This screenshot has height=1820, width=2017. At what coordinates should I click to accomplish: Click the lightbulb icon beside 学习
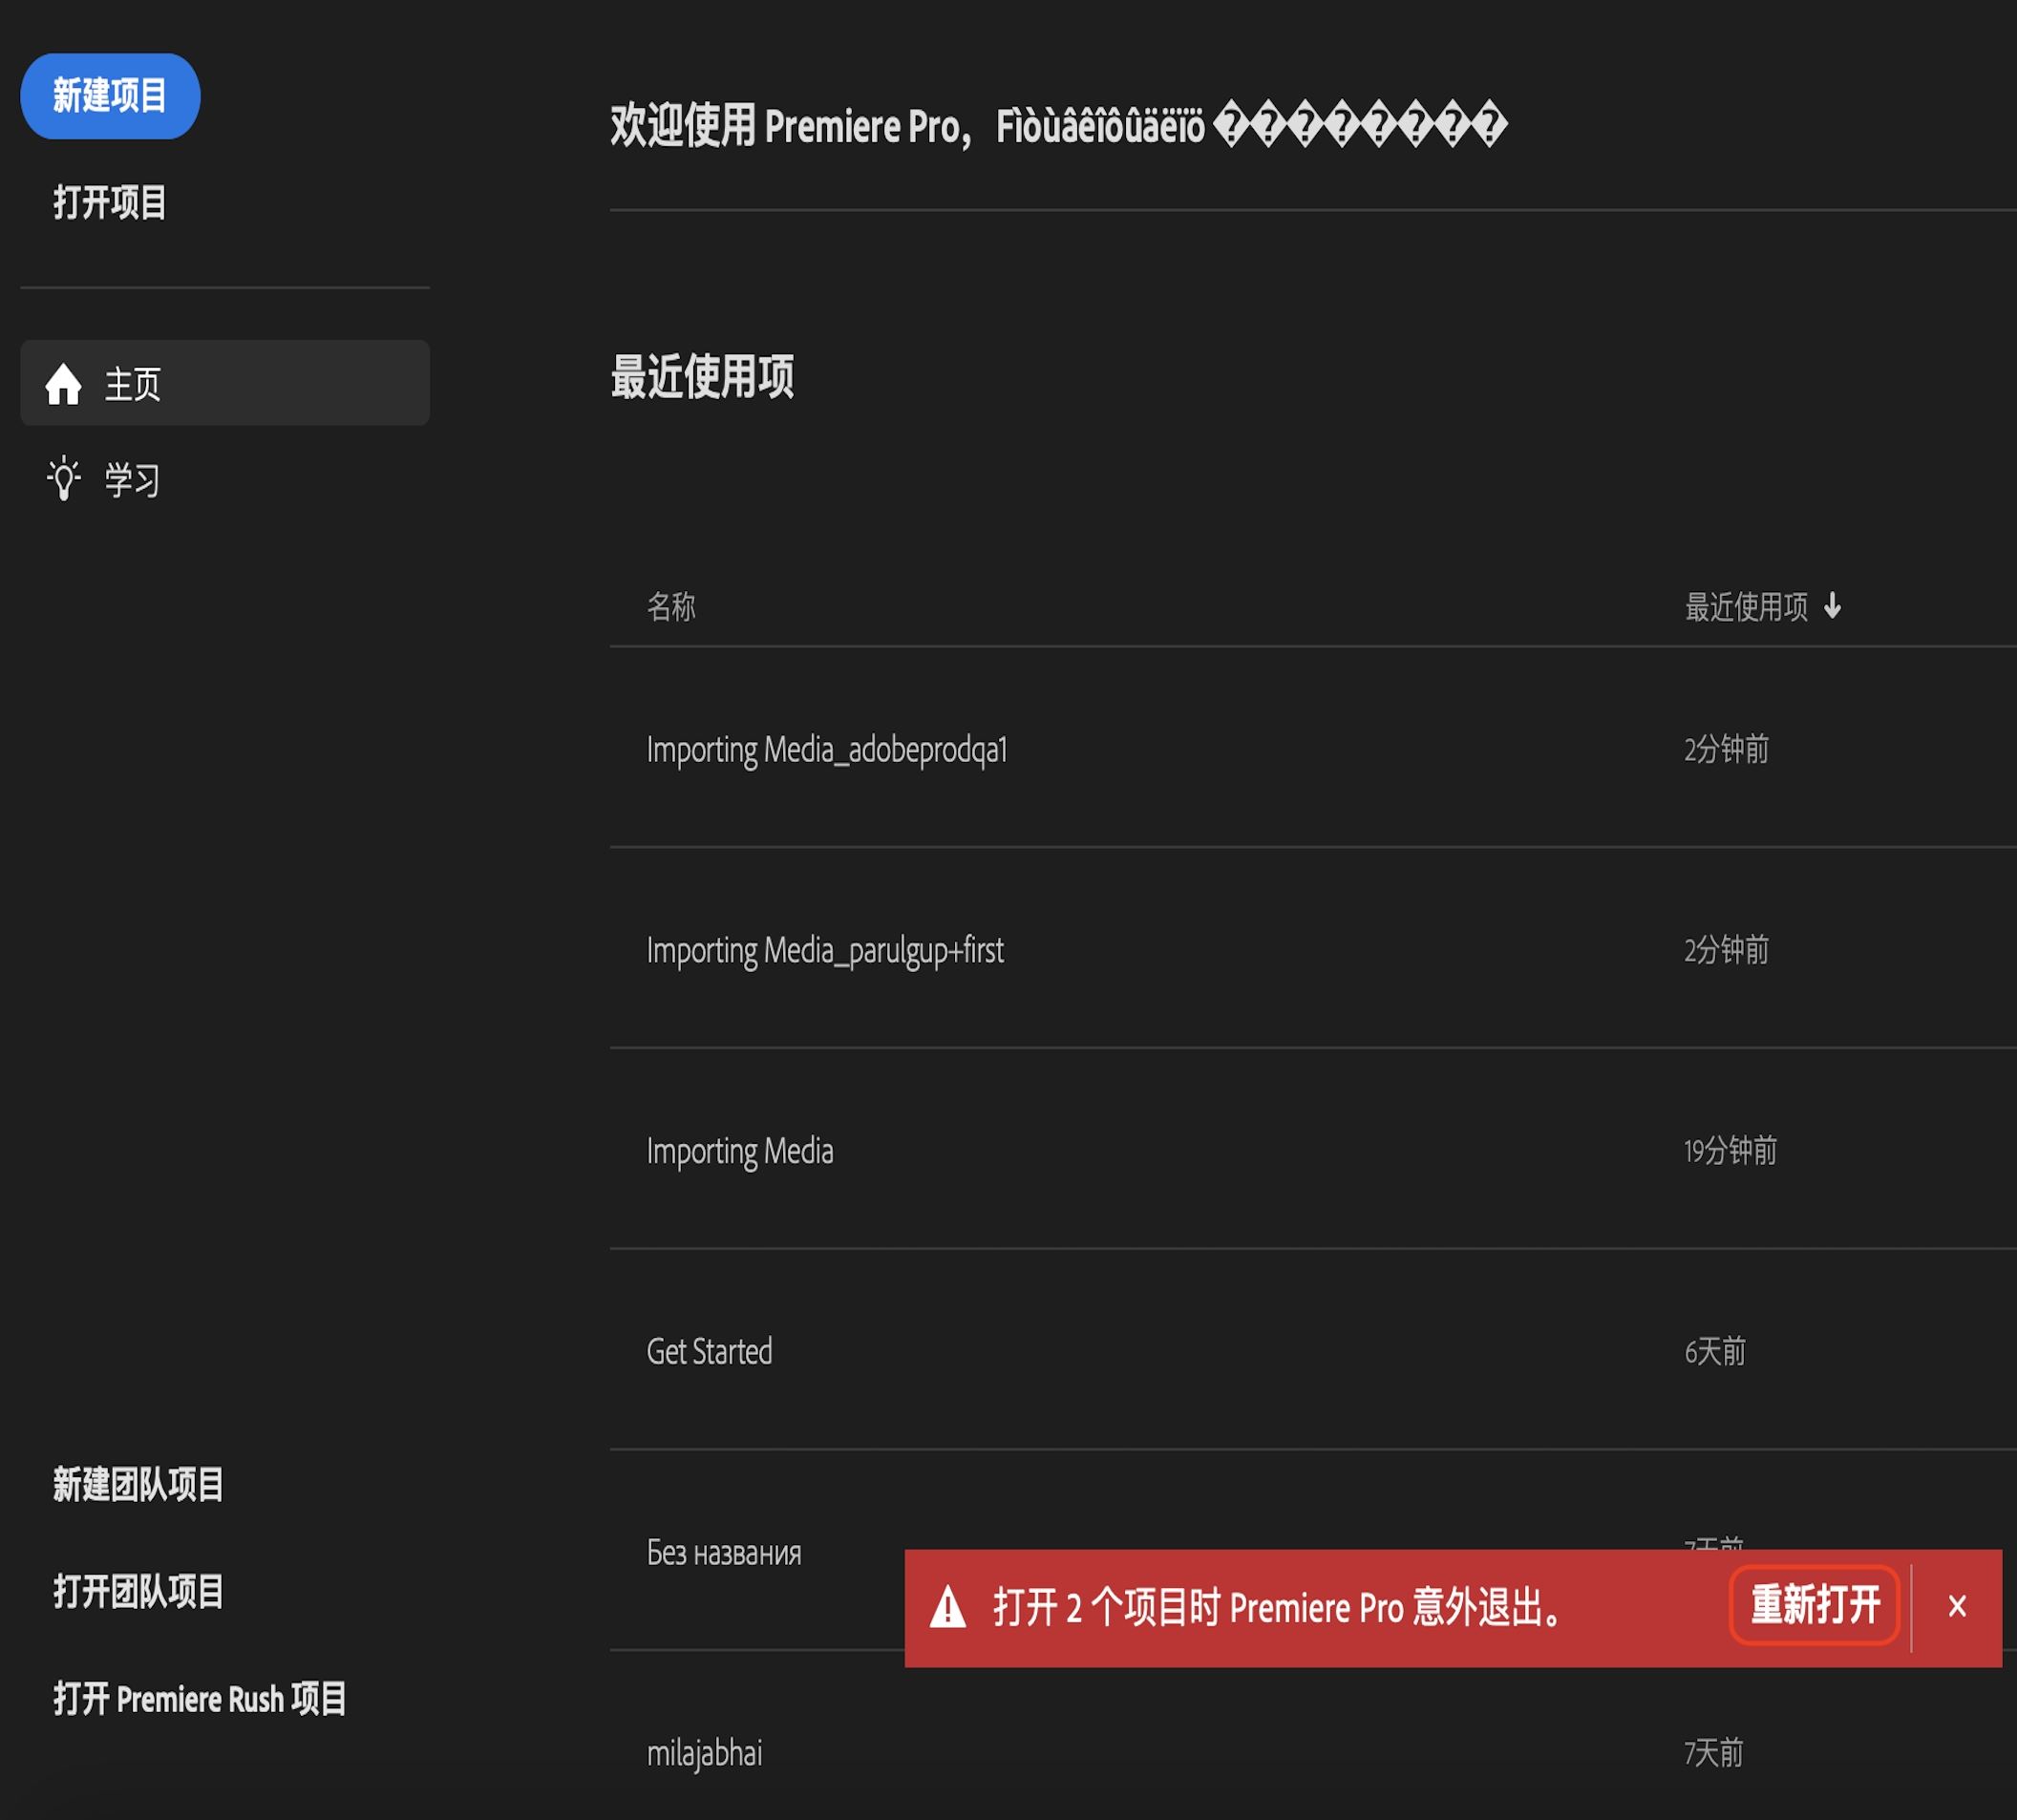click(64, 478)
